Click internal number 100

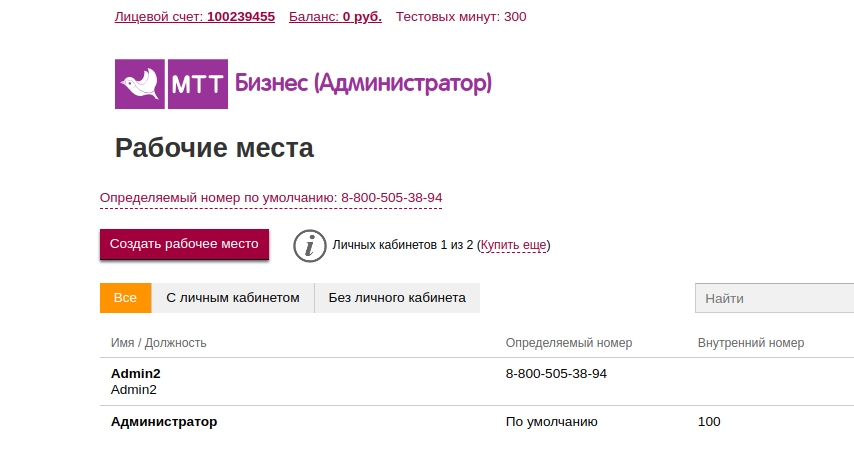(x=709, y=422)
